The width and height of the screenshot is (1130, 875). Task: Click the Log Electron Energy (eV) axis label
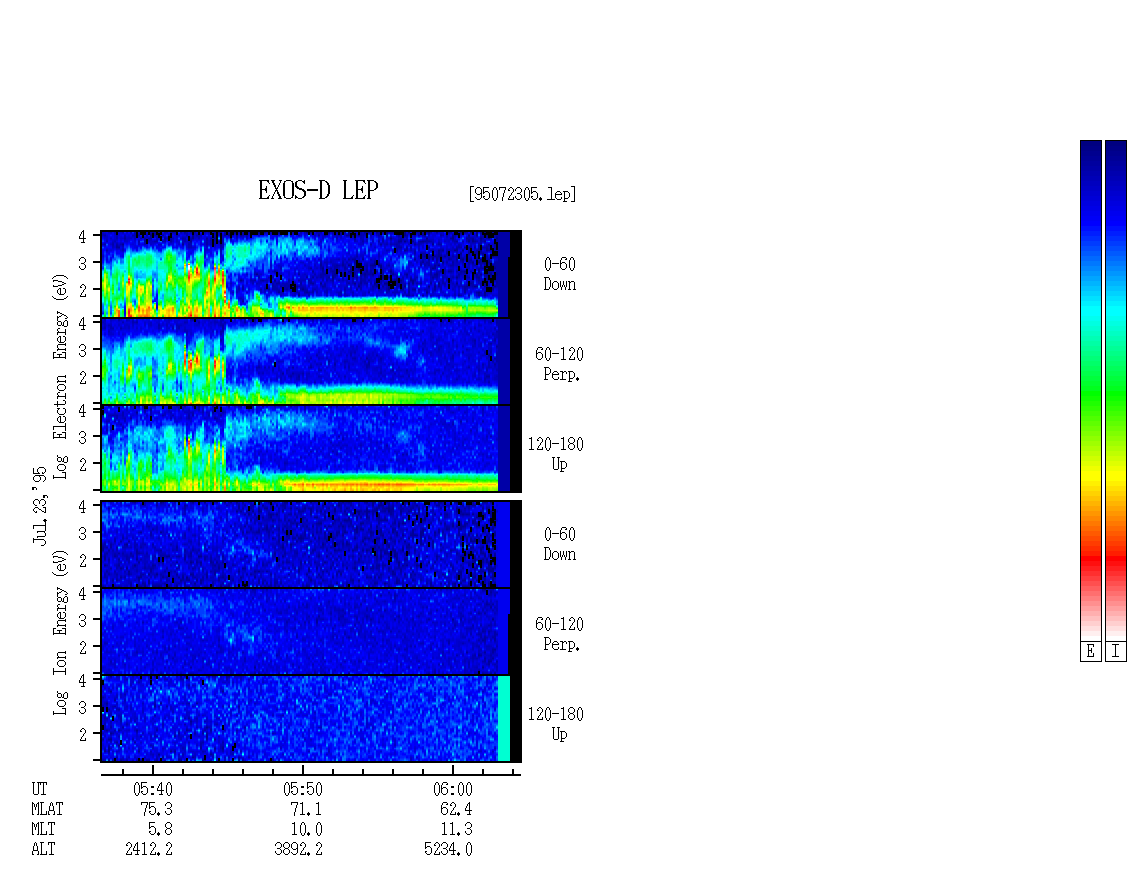(61, 376)
